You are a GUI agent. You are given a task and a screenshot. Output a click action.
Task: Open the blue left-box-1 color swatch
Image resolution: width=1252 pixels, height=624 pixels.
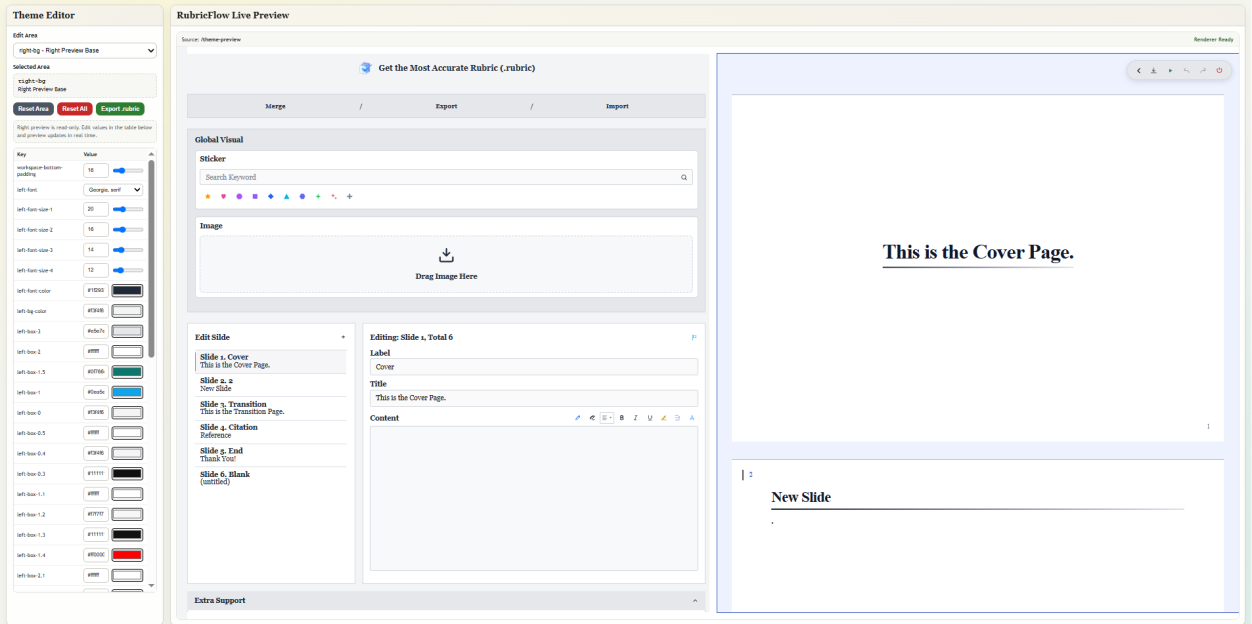tap(127, 392)
